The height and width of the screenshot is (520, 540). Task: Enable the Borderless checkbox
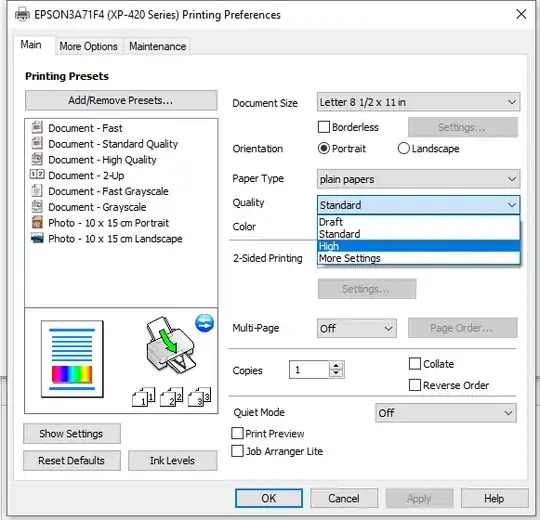pyautogui.click(x=324, y=127)
